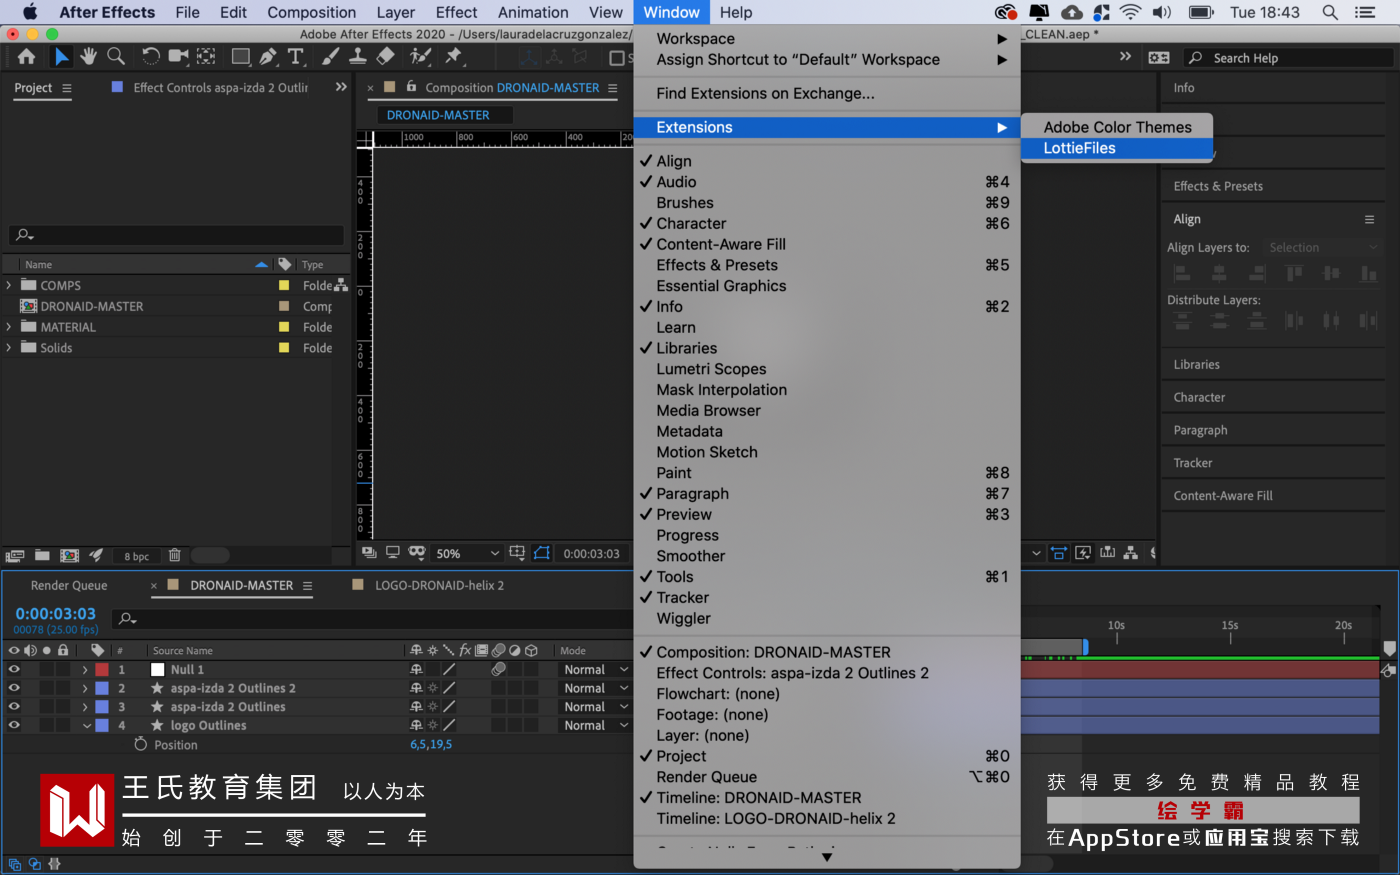Select the Clone Stamp tool
This screenshot has height=875, width=1400.
click(357, 56)
